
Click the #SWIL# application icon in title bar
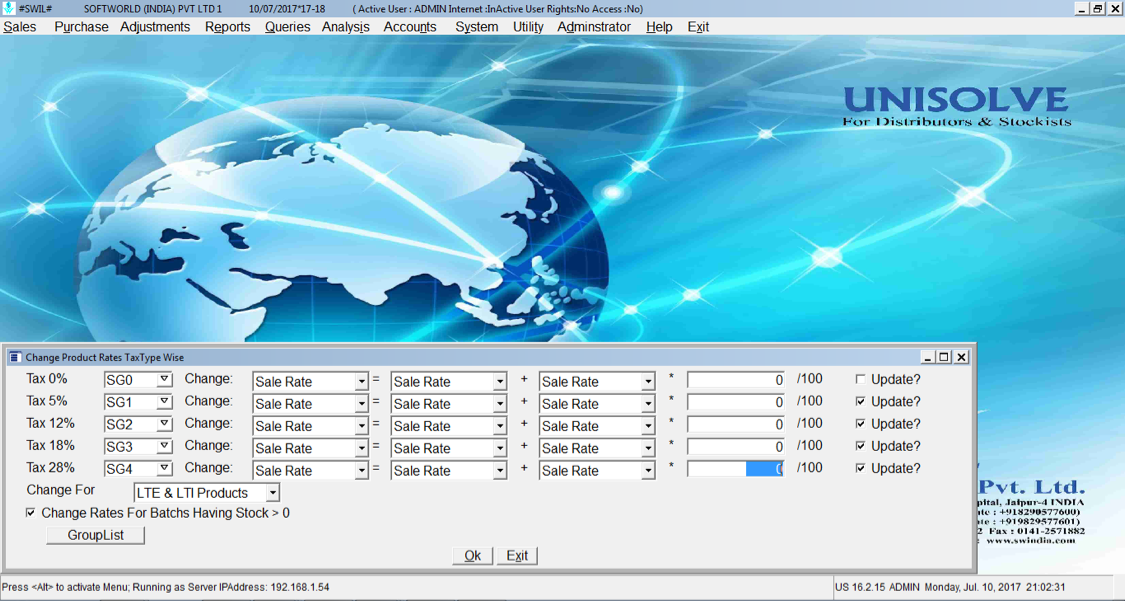pos(9,9)
